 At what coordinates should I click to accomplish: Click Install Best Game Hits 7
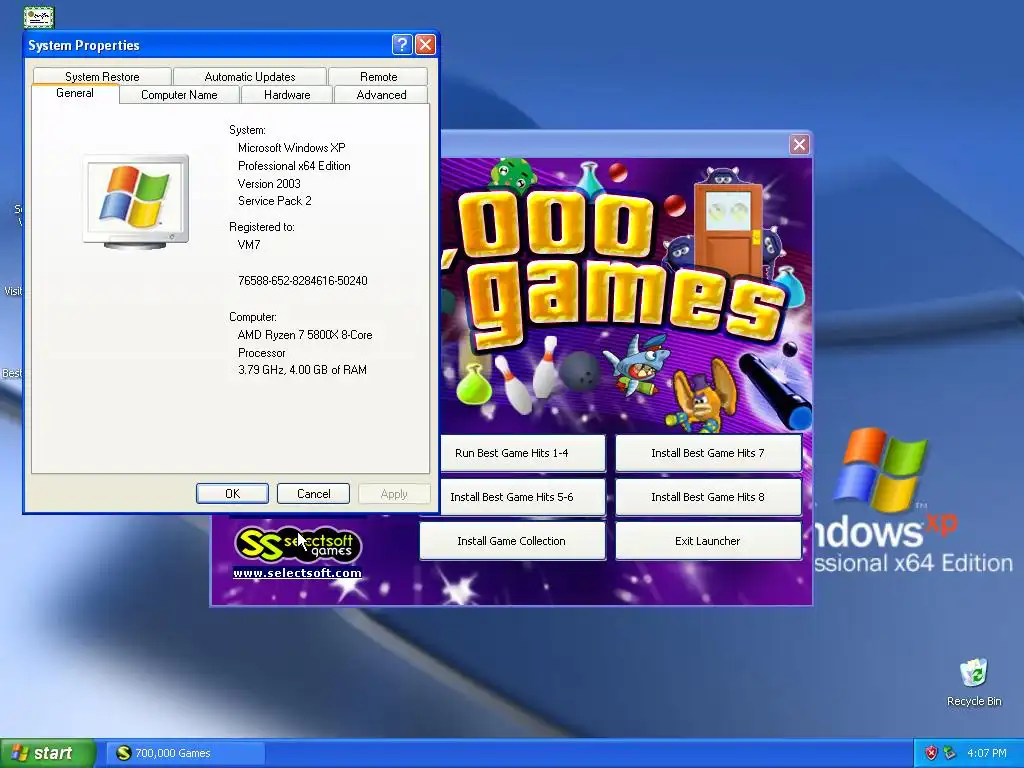pos(708,453)
